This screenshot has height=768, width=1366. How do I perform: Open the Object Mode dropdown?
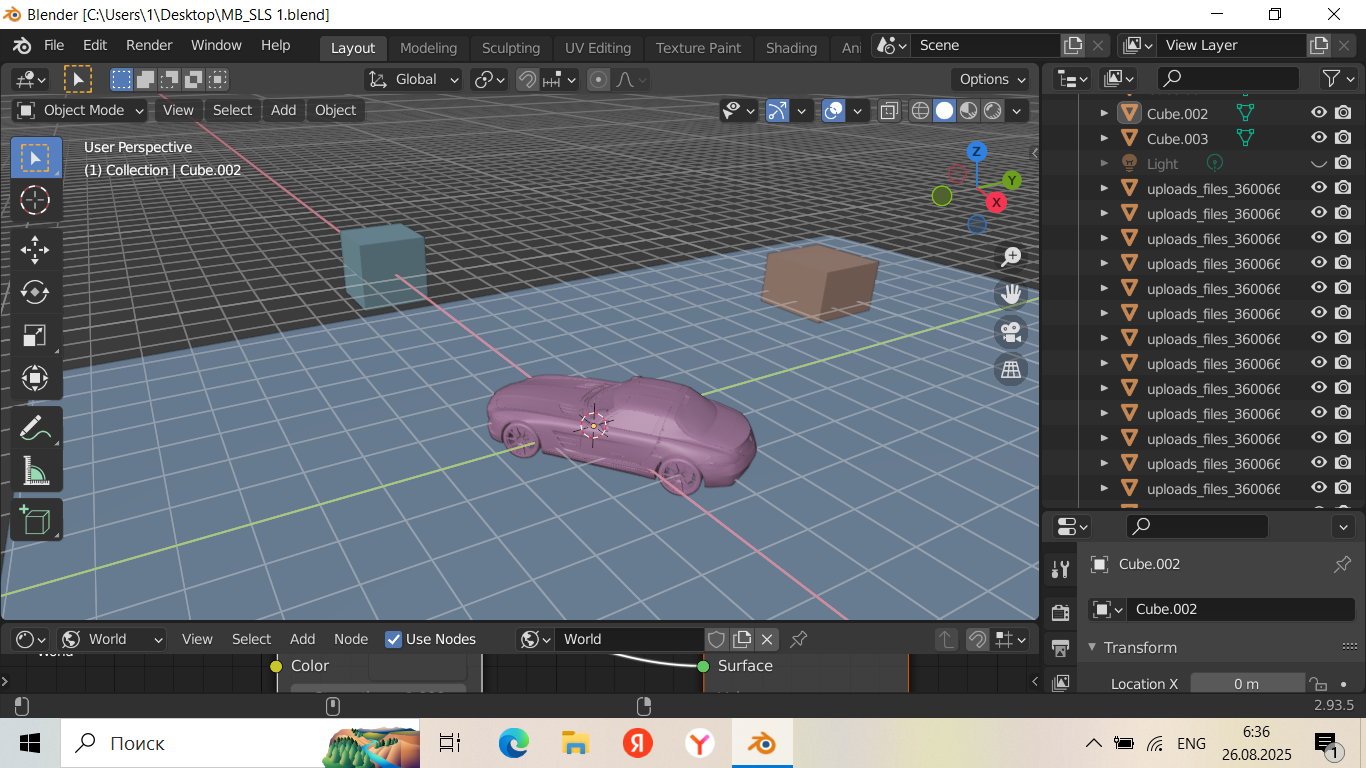point(82,110)
